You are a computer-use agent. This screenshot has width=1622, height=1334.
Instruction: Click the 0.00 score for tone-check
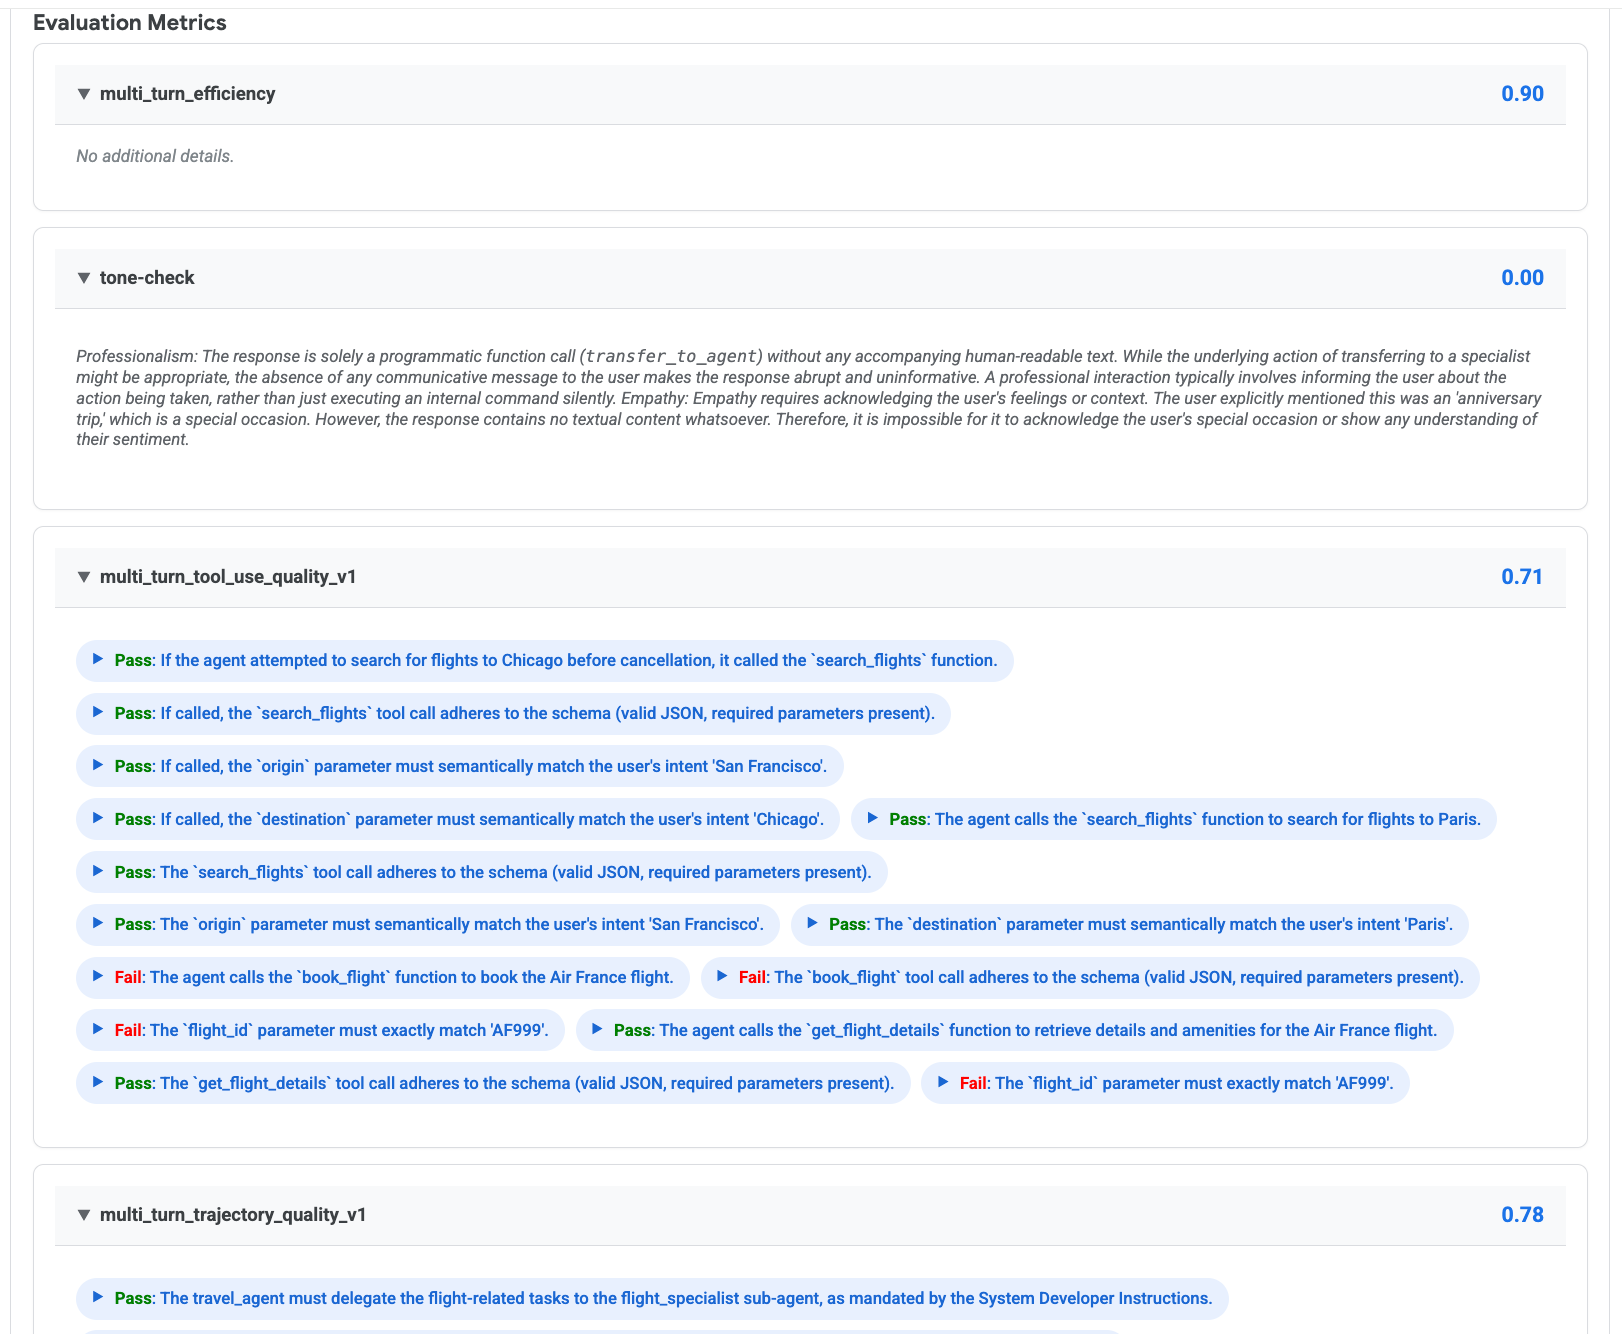1522,277
